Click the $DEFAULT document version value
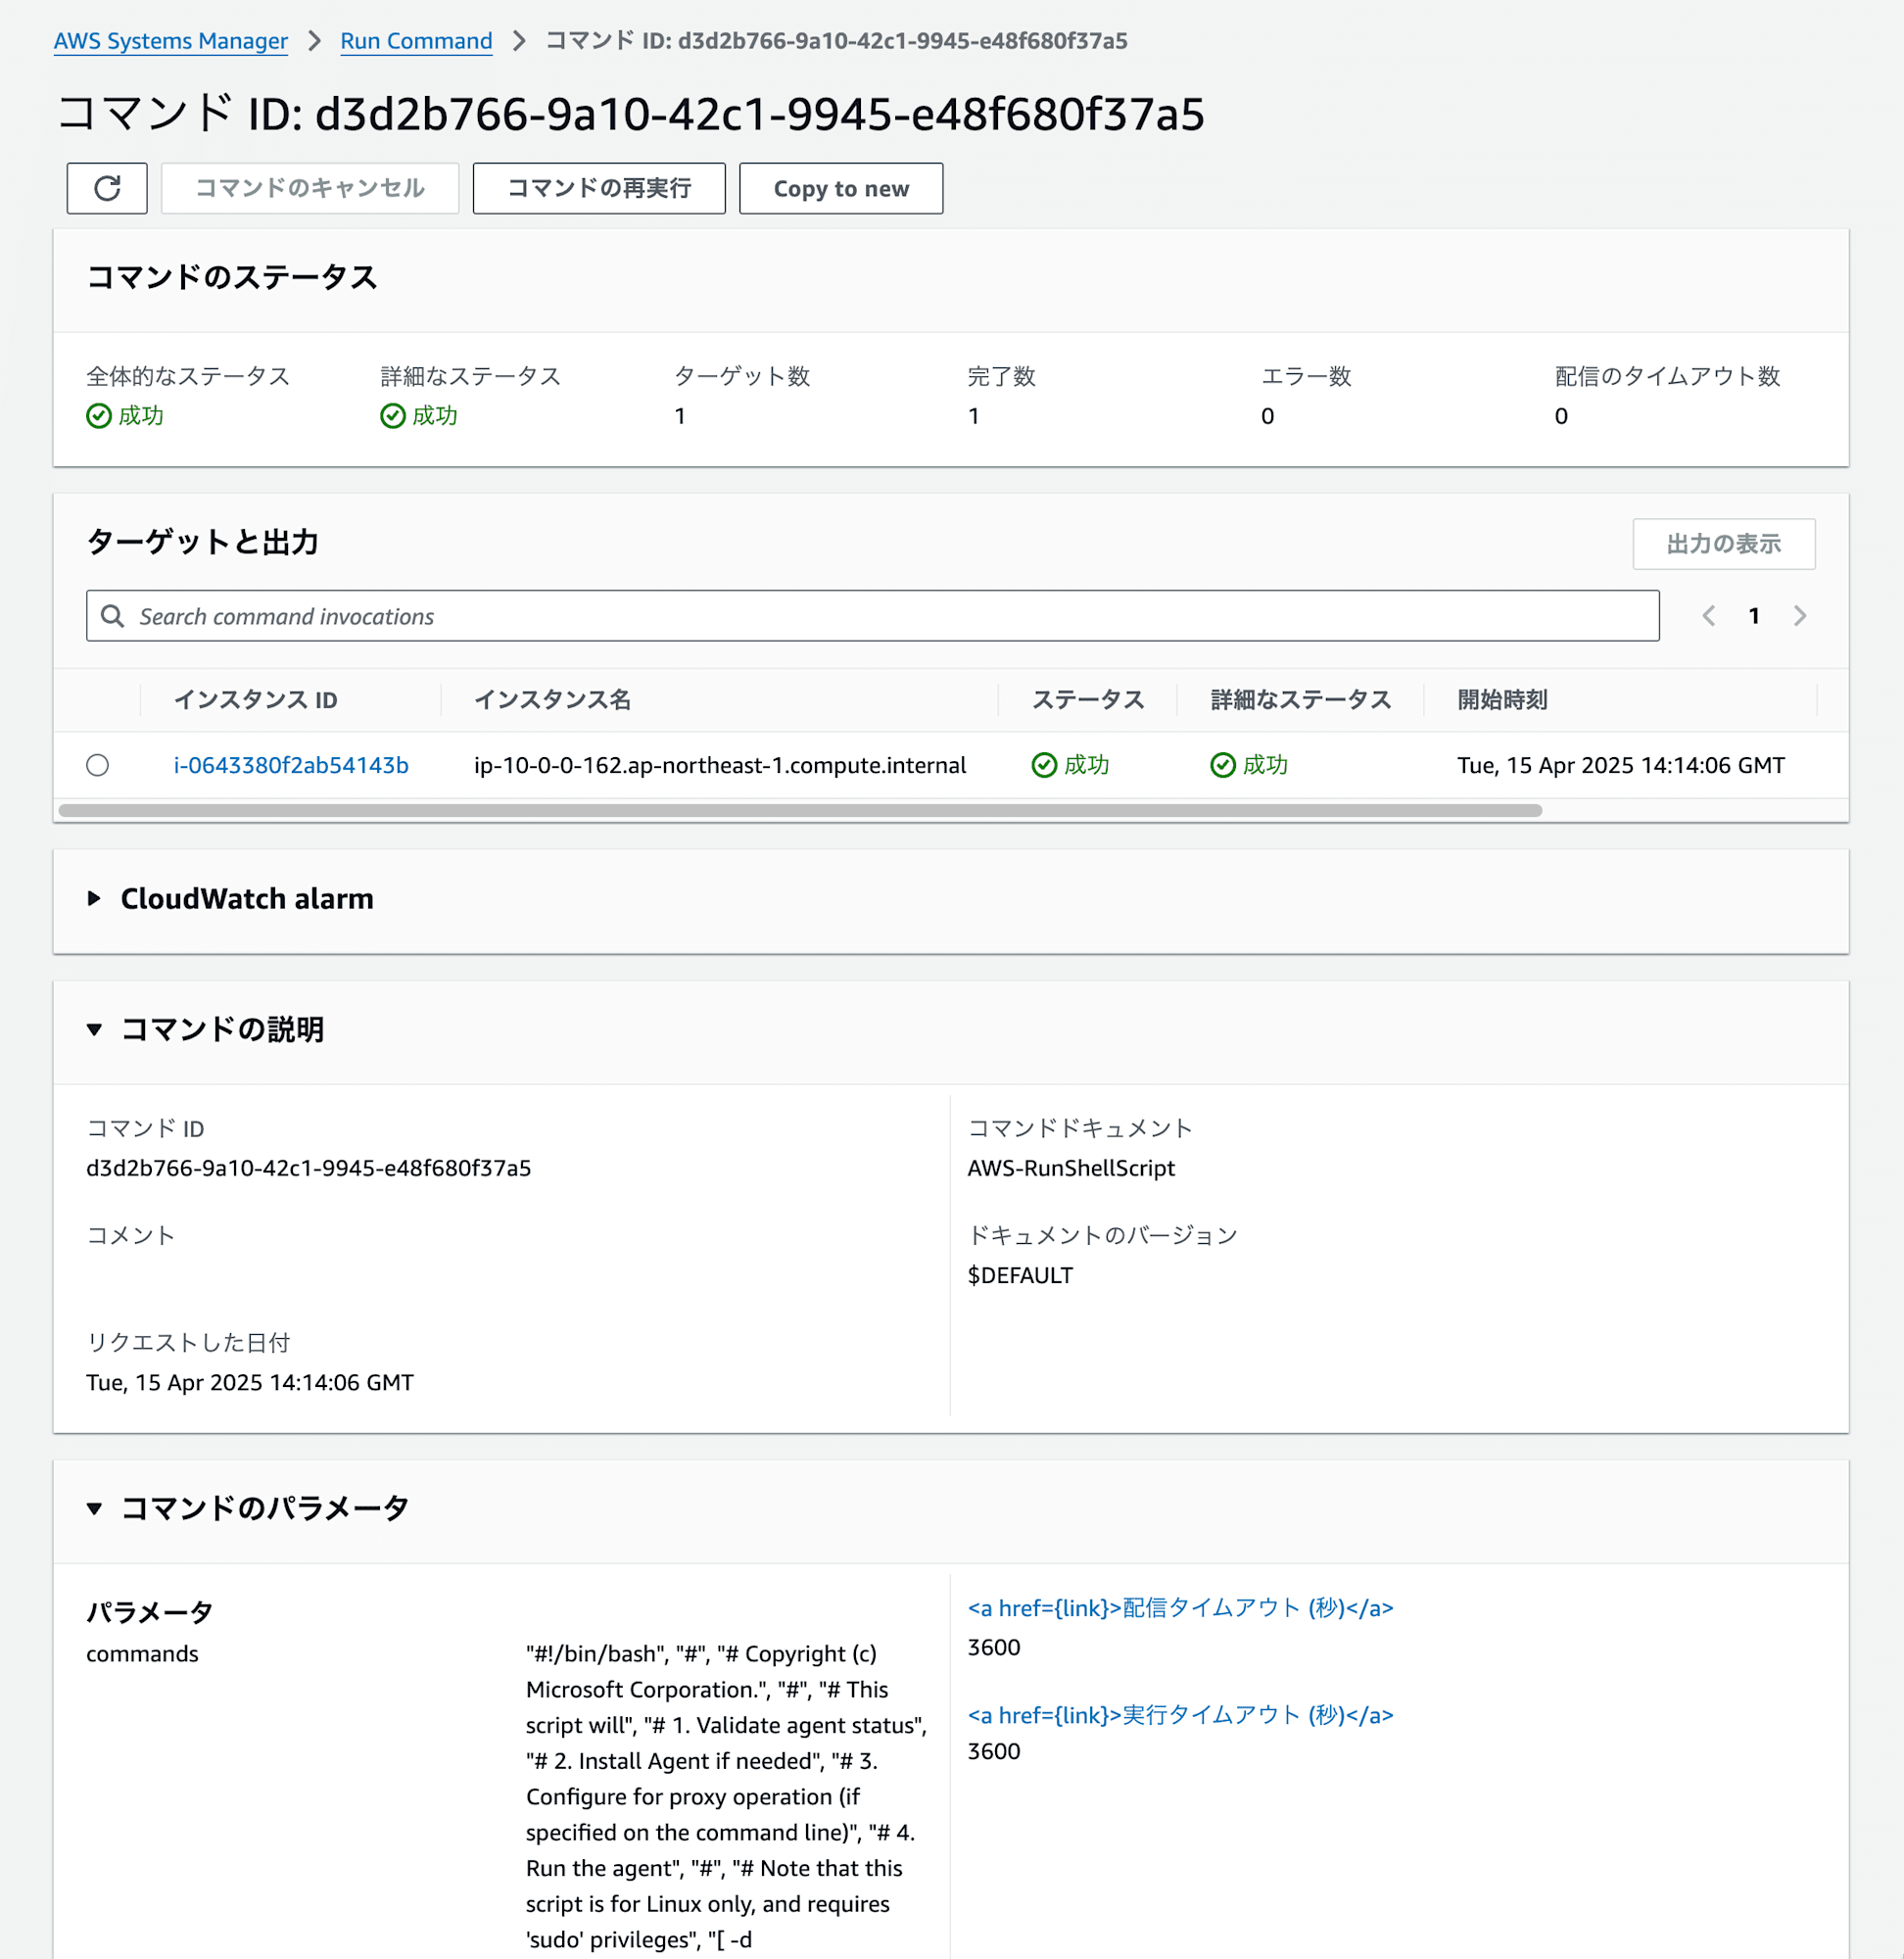1904x1959 pixels. [1020, 1275]
